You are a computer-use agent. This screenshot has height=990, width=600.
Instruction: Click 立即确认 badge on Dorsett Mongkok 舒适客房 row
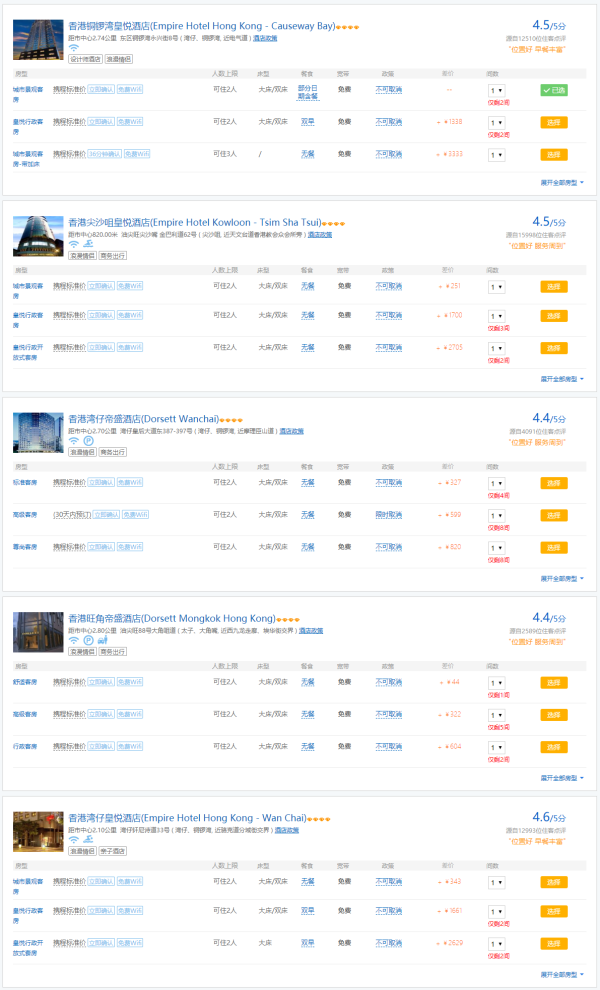101,682
